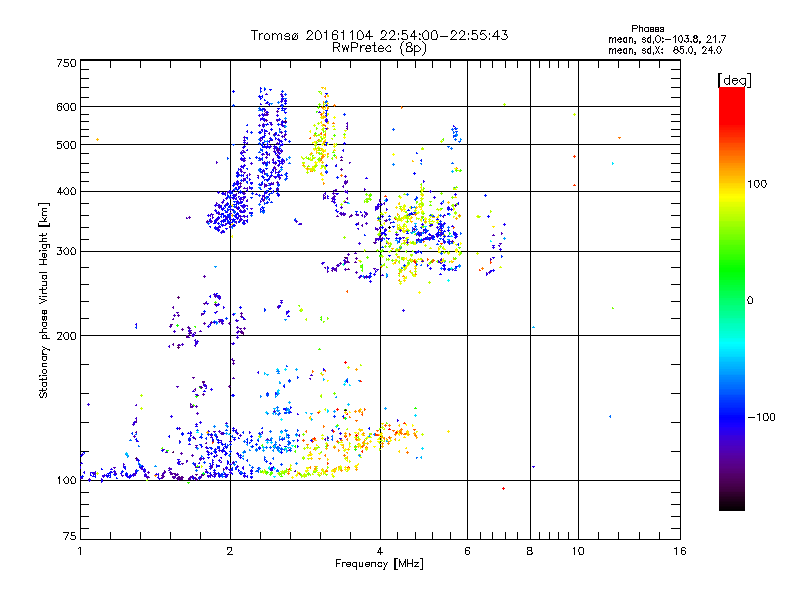Click the y-axis tick label '75'
Viewport: 800px width, 600px height.
pos(70,536)
